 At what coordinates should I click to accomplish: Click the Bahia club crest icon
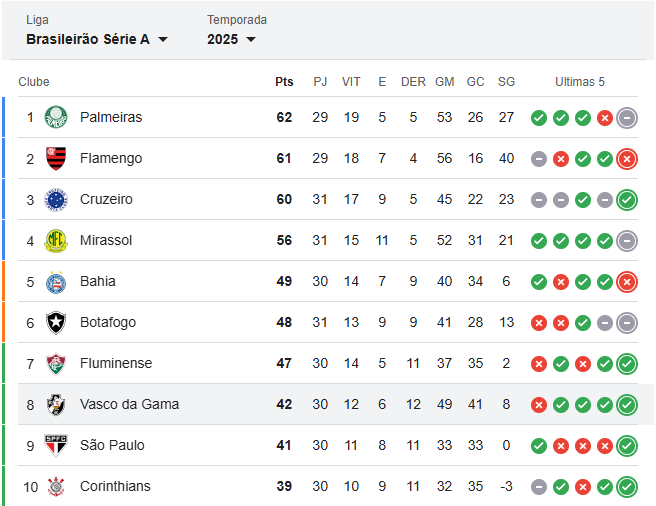coord(56,281)
